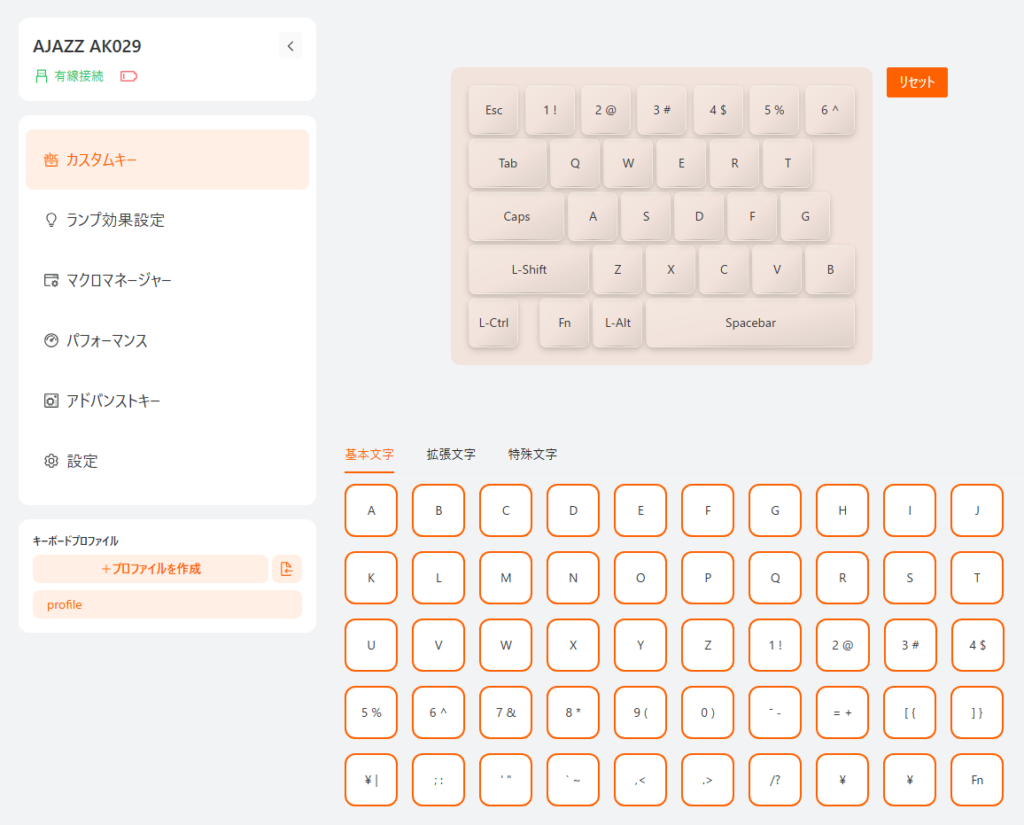Open the パフォーマンス page
The image size is (1024, 825).
[167, 340]
